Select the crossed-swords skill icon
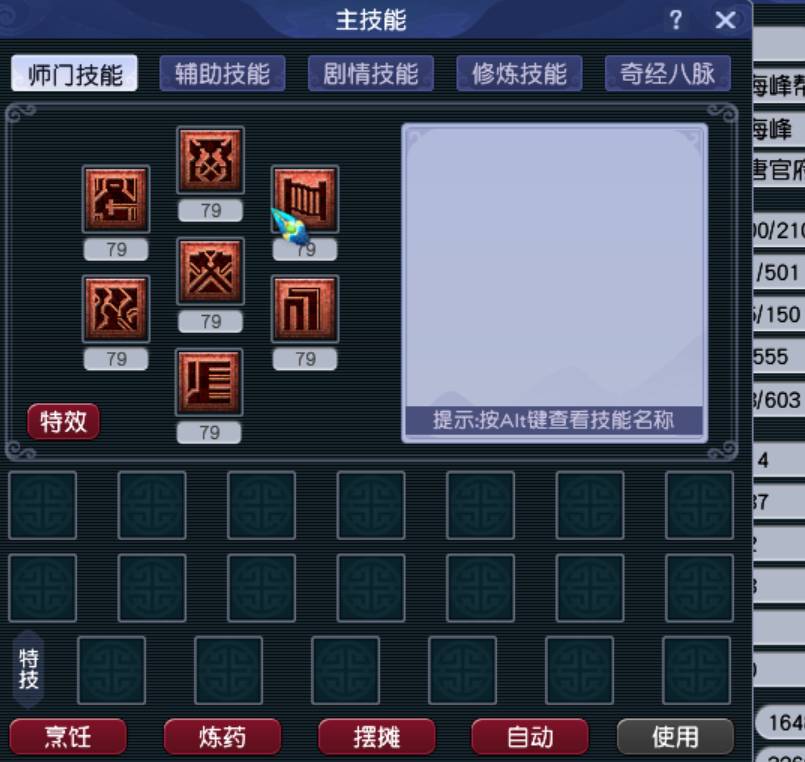The width and height of the screenshot is (805, 762). [210, 271]
